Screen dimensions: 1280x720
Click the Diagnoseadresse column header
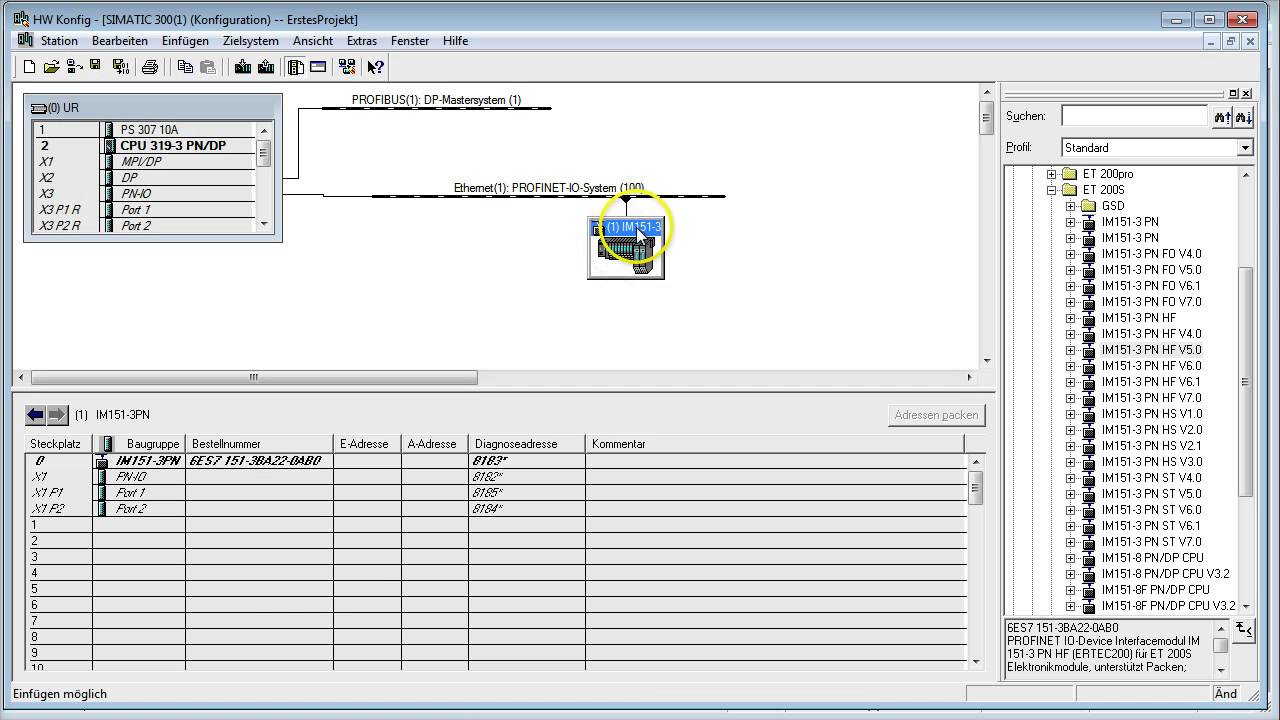coord(527,444)
